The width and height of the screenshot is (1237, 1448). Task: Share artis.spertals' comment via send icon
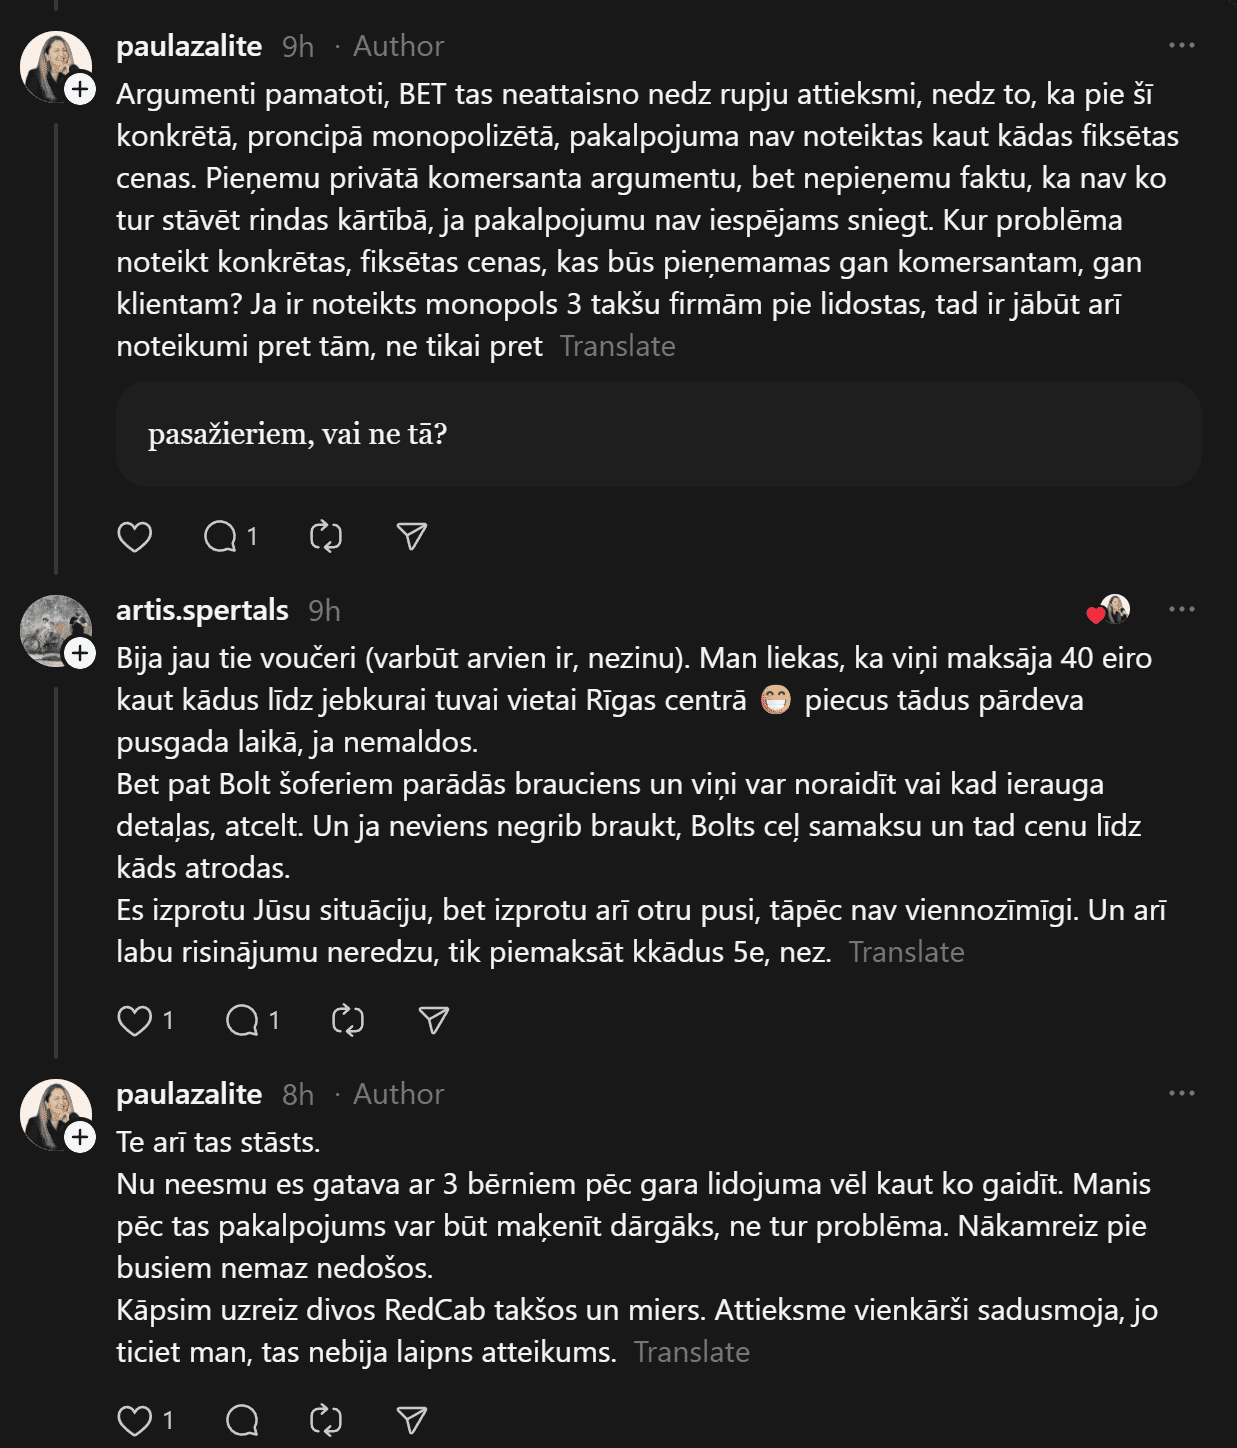tap(434, 1021)
